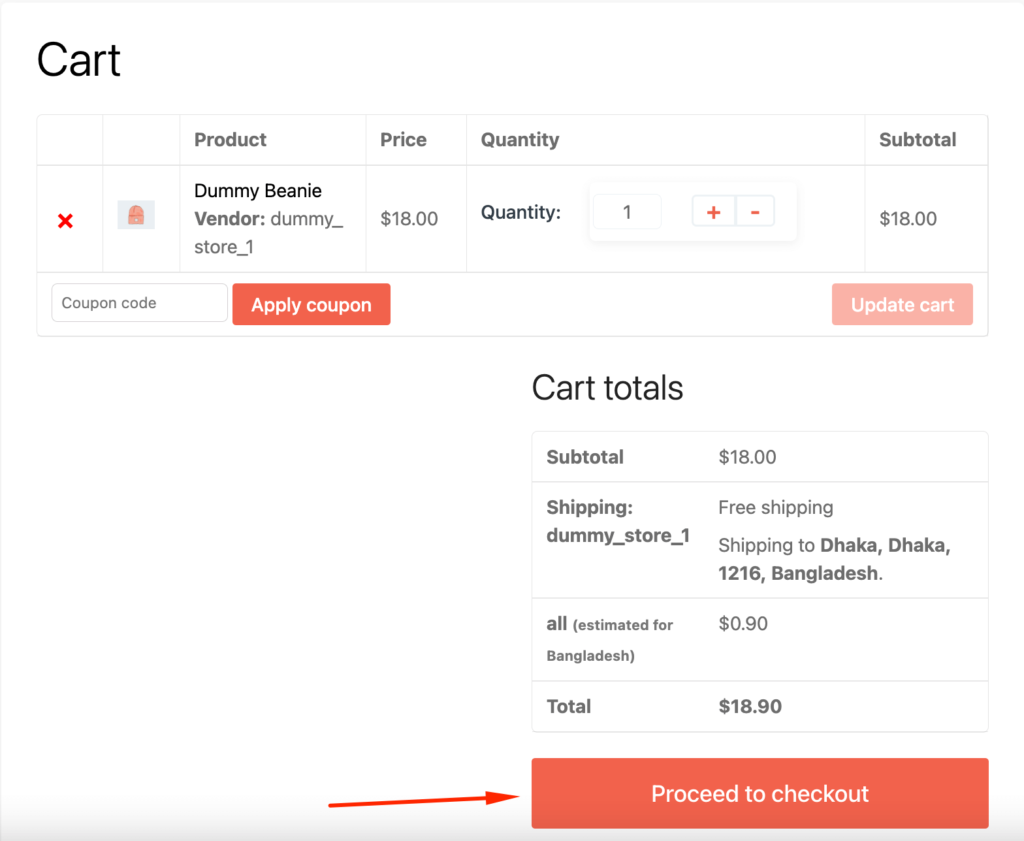Select the $18.00 price cell
The image size is (1024, 841).
point(409,219)
